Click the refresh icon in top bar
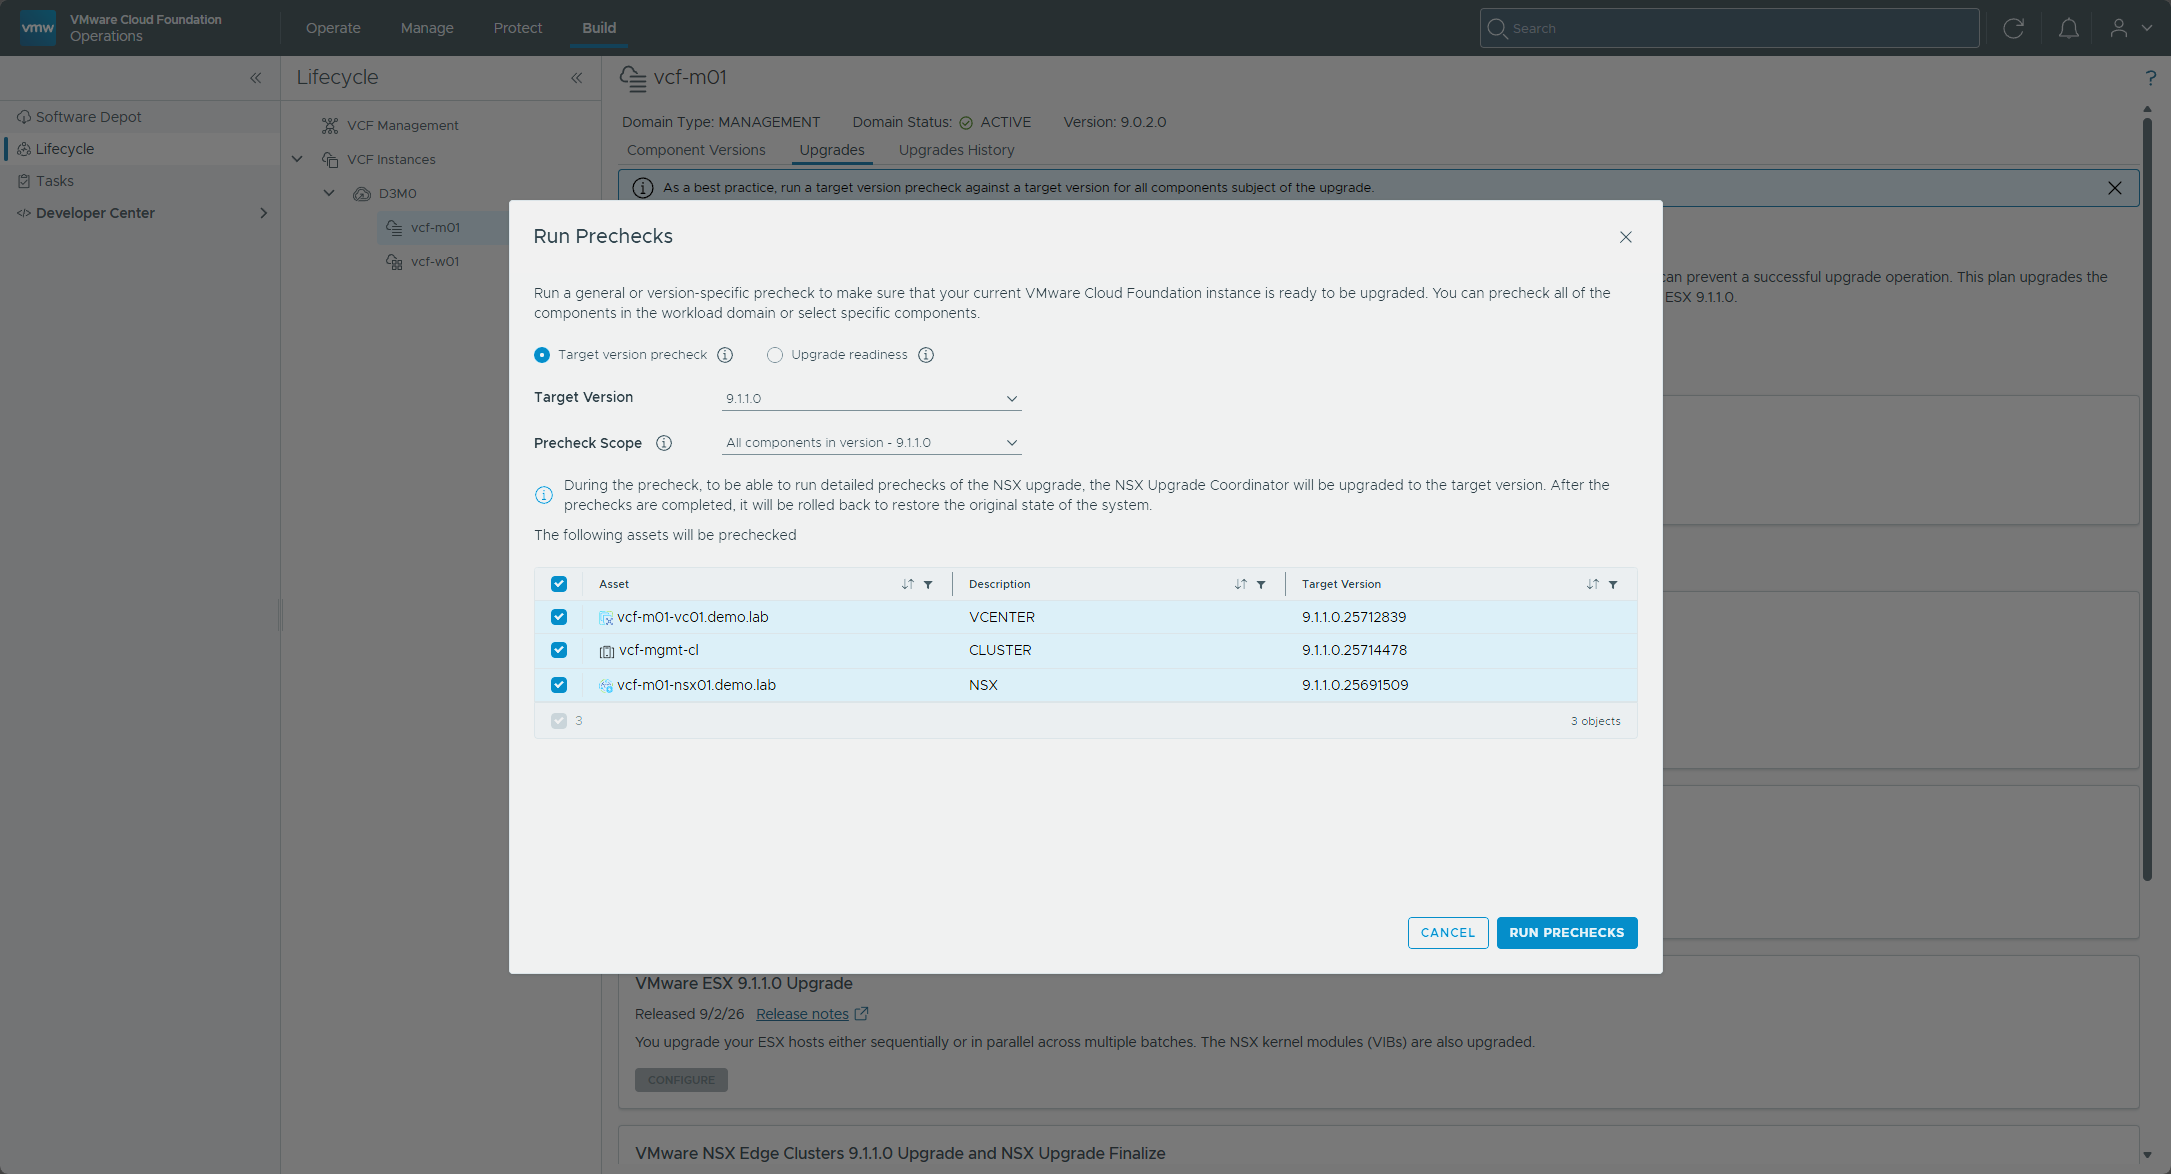The image size is (2171, 1174). (2014, 28)
